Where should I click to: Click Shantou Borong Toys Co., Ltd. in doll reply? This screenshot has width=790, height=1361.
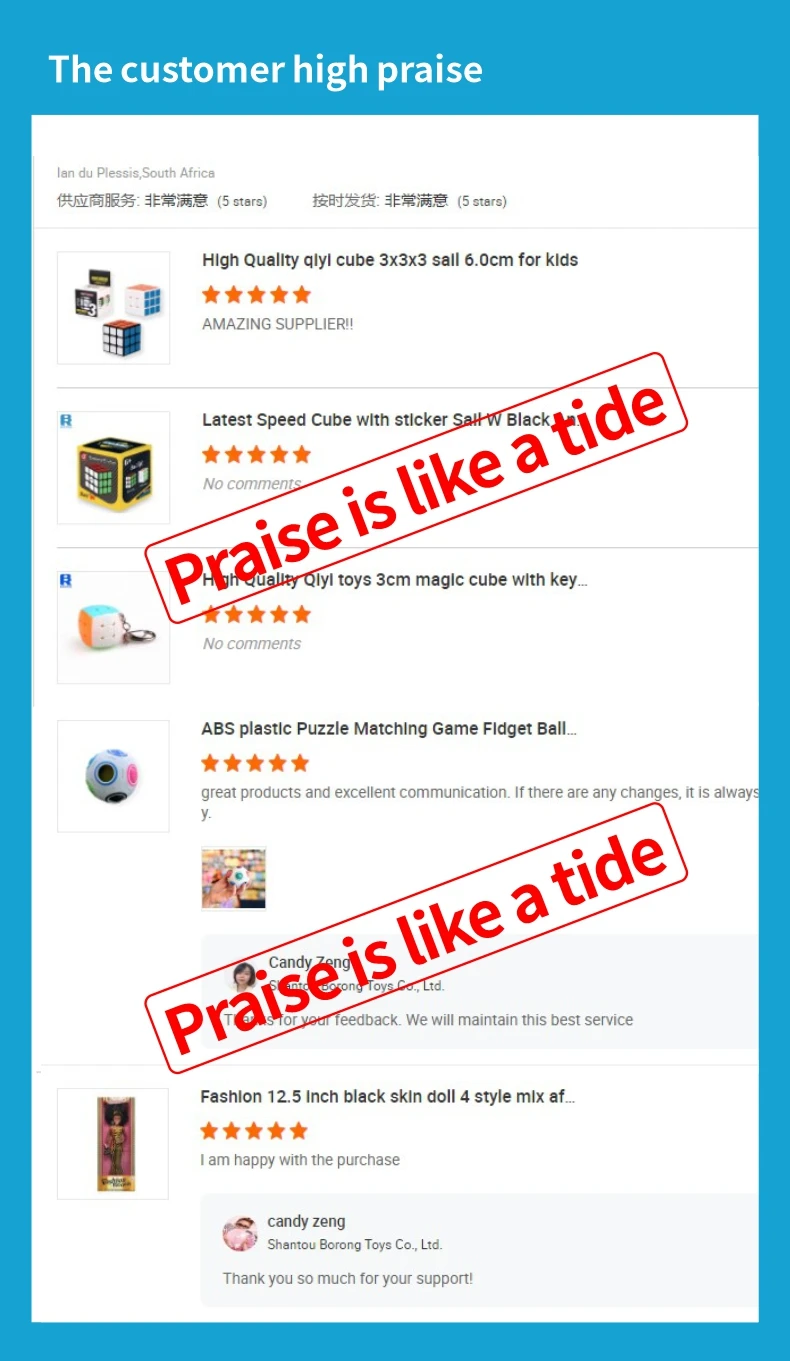click(355, 1245)
